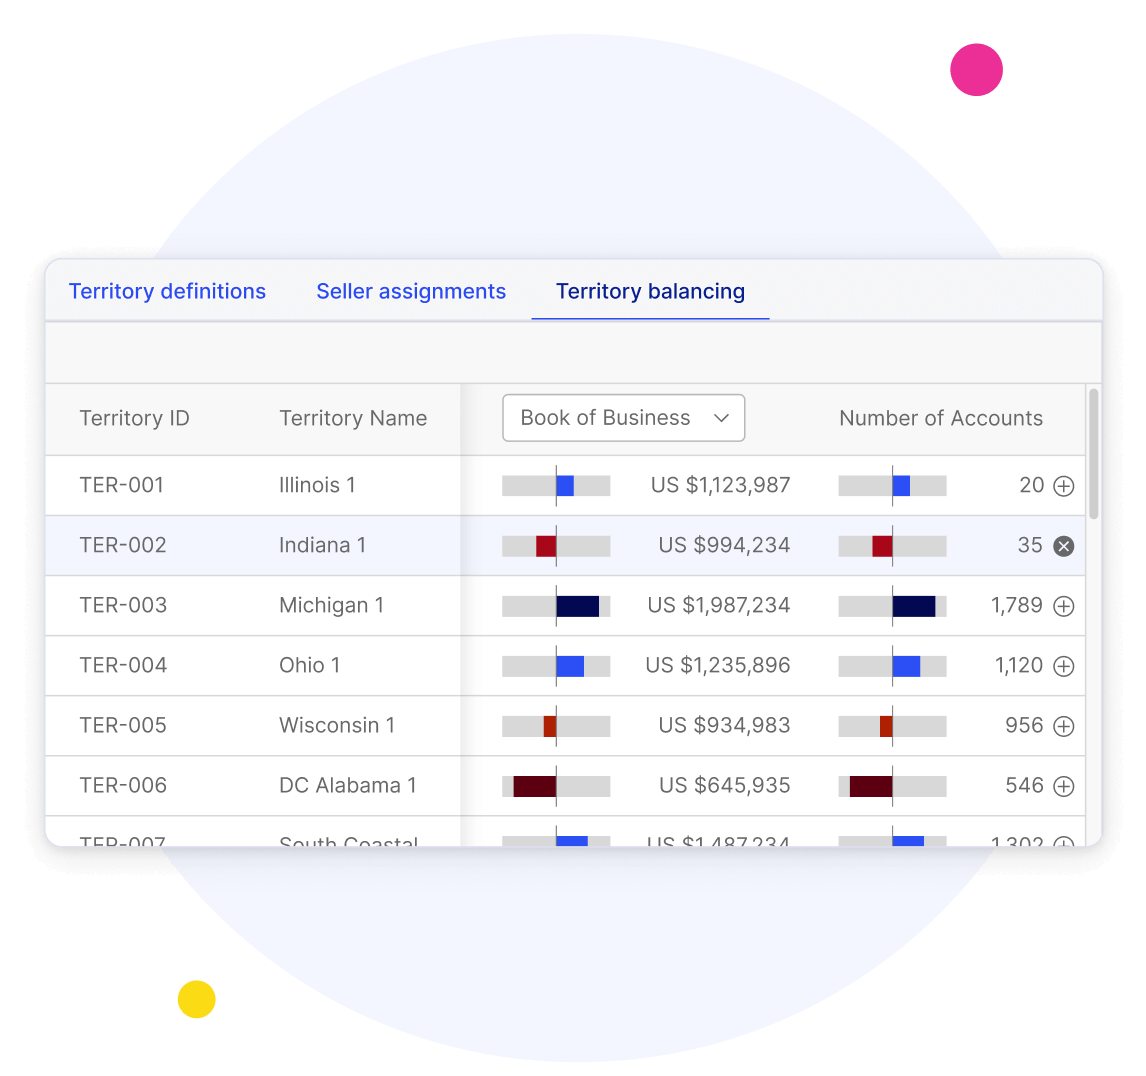Click the US $994,234 value for Indiana 1

723,546
